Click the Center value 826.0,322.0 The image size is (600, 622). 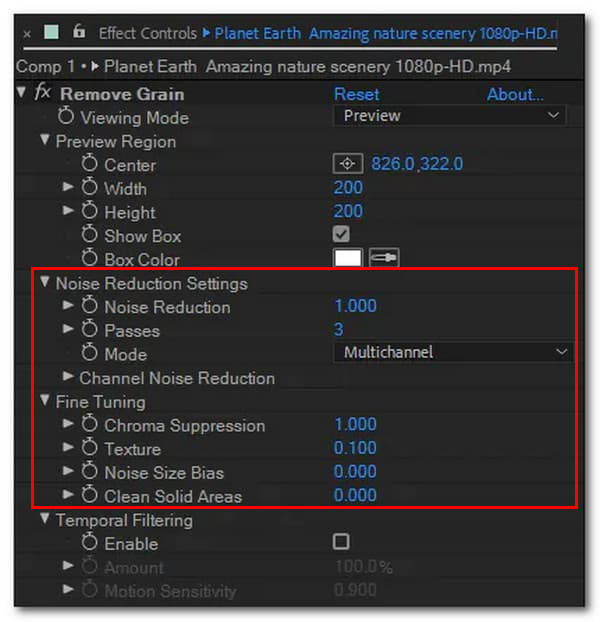pos(417,163)
